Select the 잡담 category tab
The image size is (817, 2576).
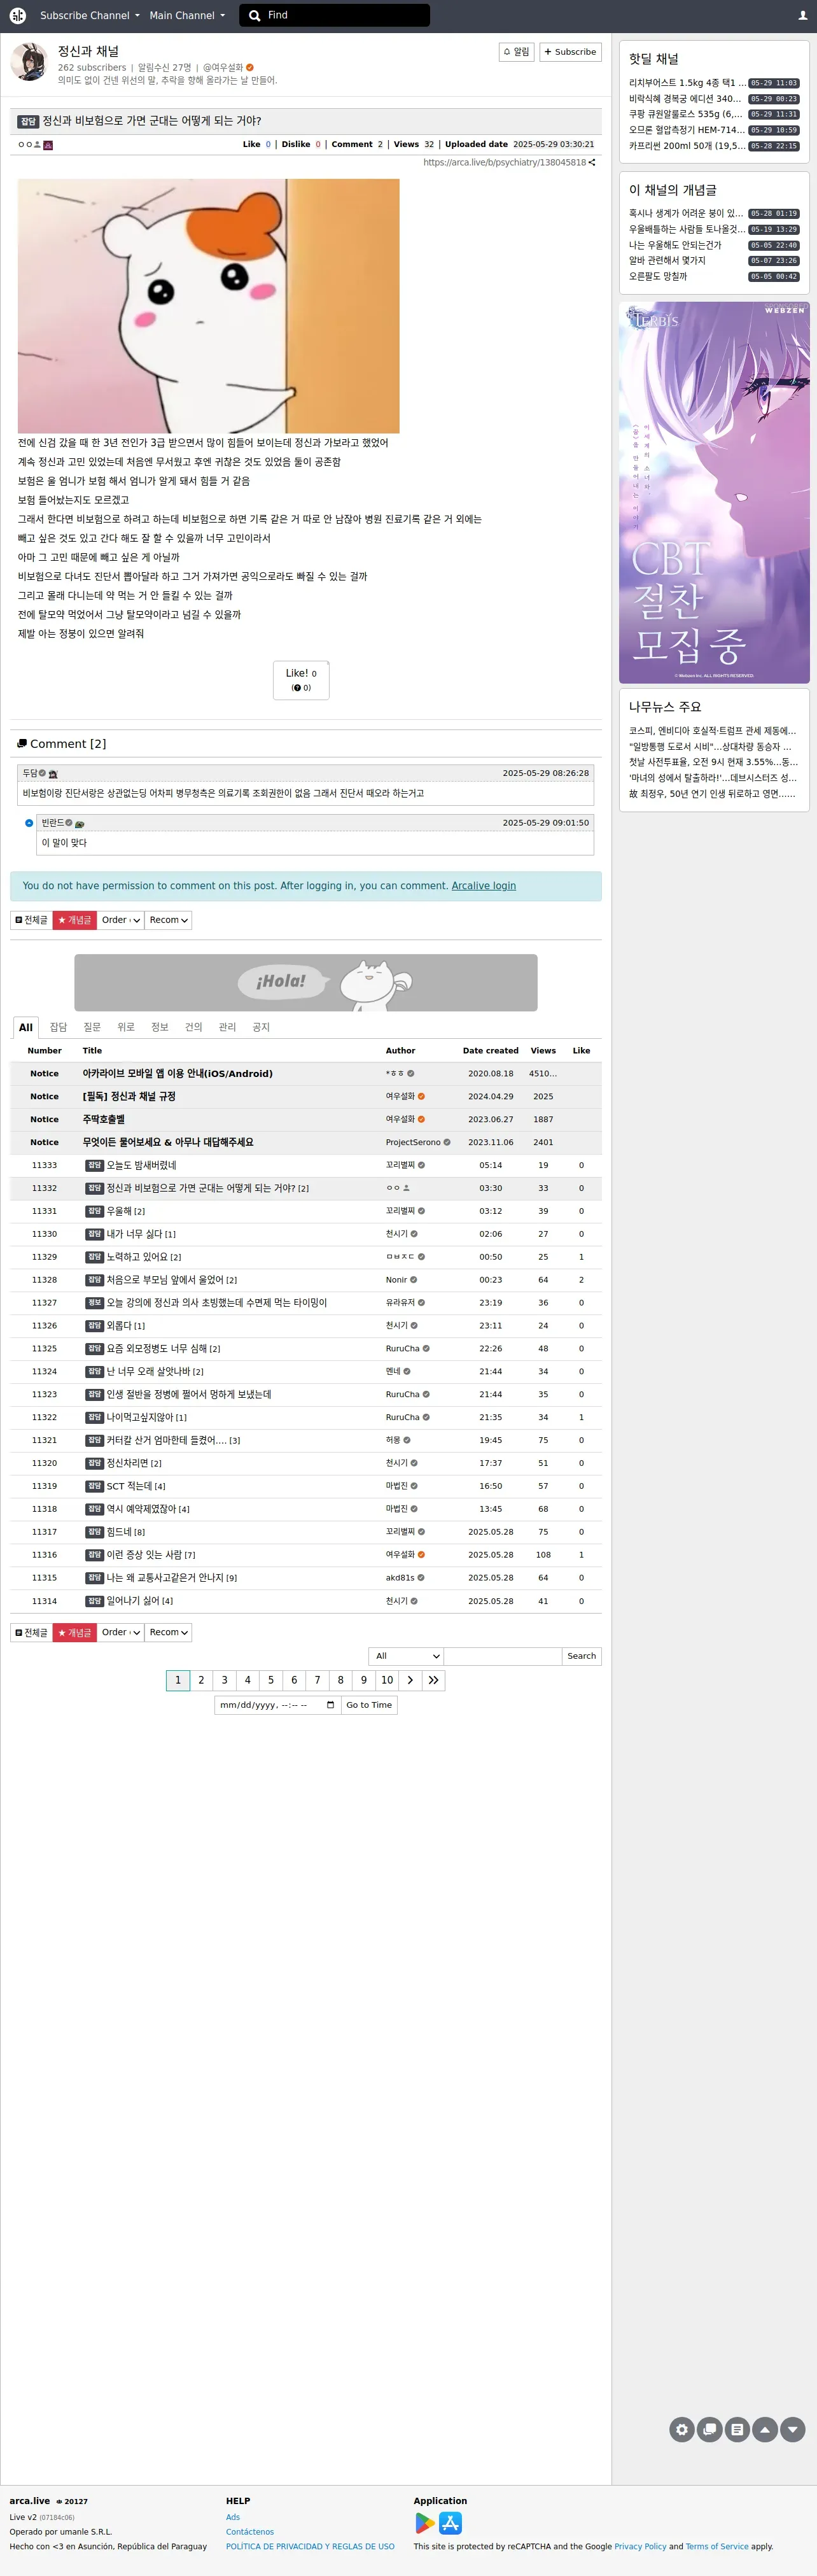59,1027
